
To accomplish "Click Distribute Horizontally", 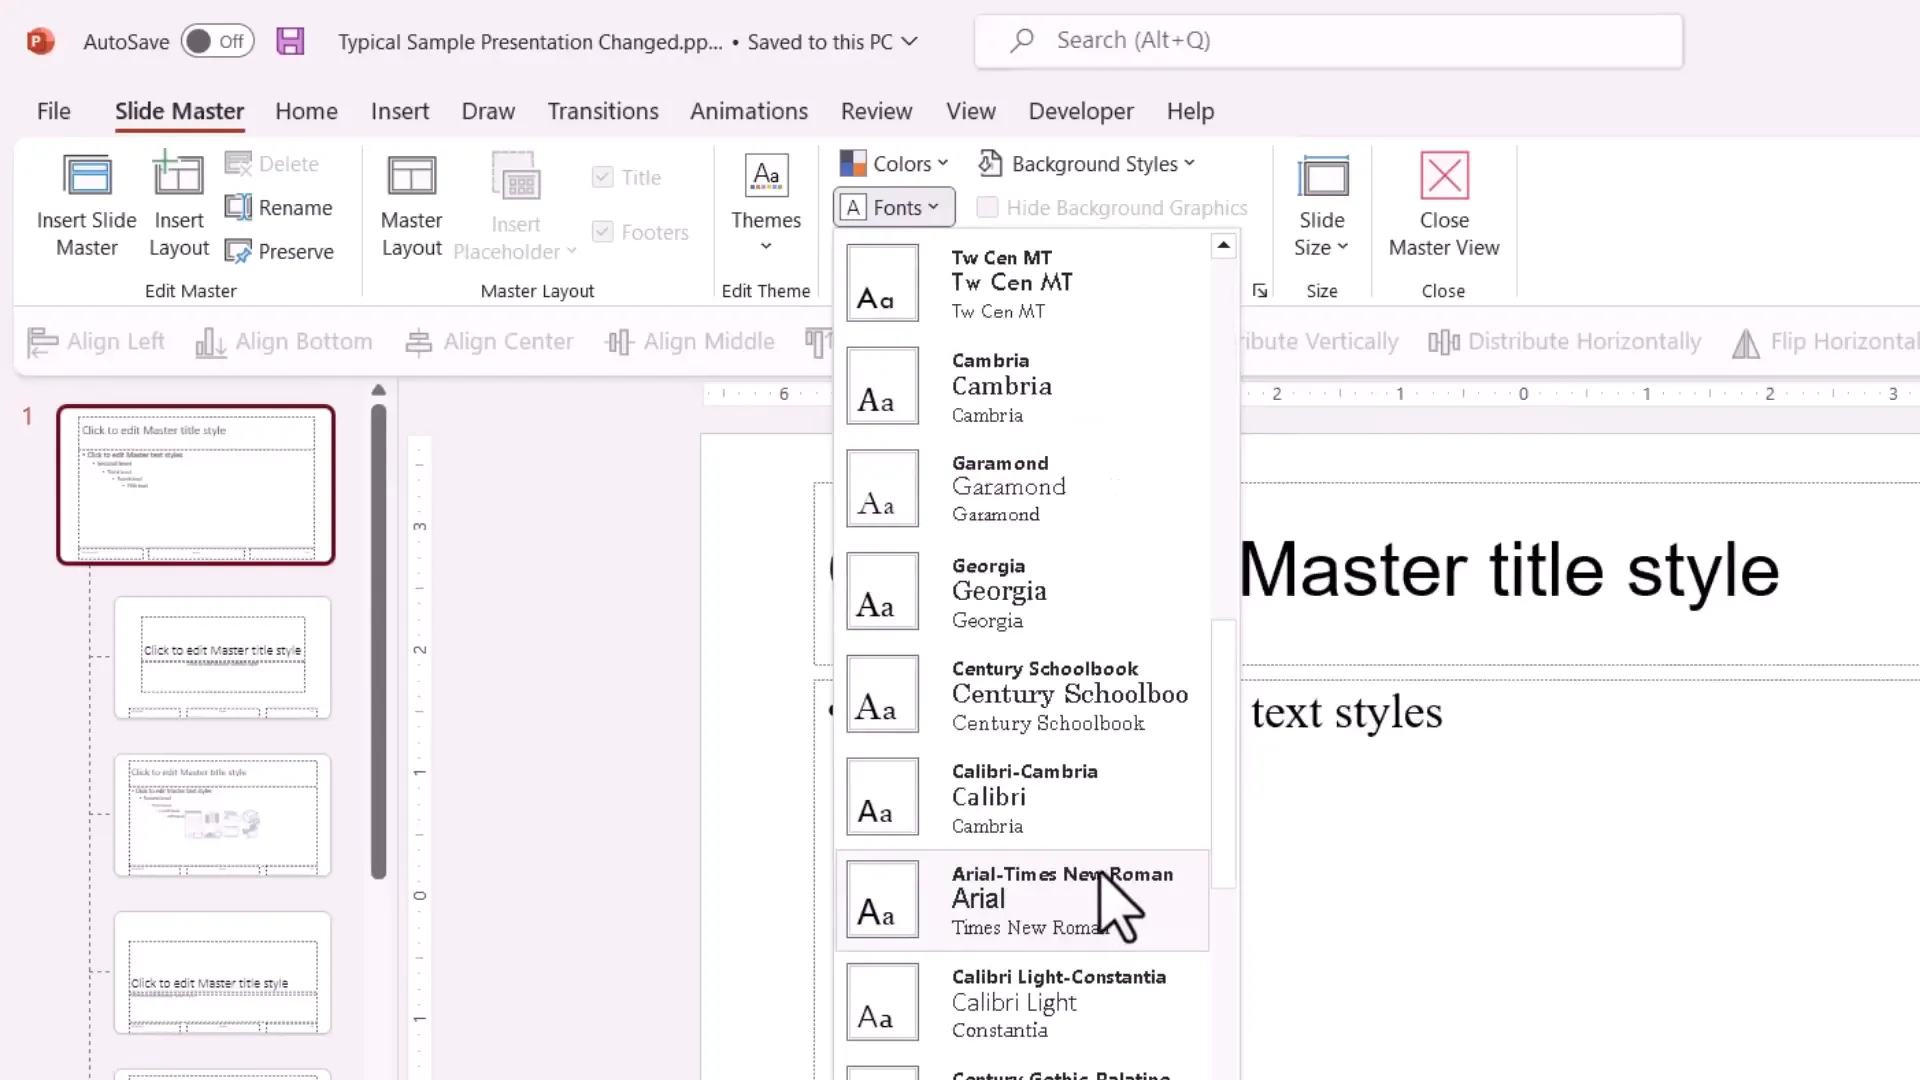I will click(x=1564, y=342).
